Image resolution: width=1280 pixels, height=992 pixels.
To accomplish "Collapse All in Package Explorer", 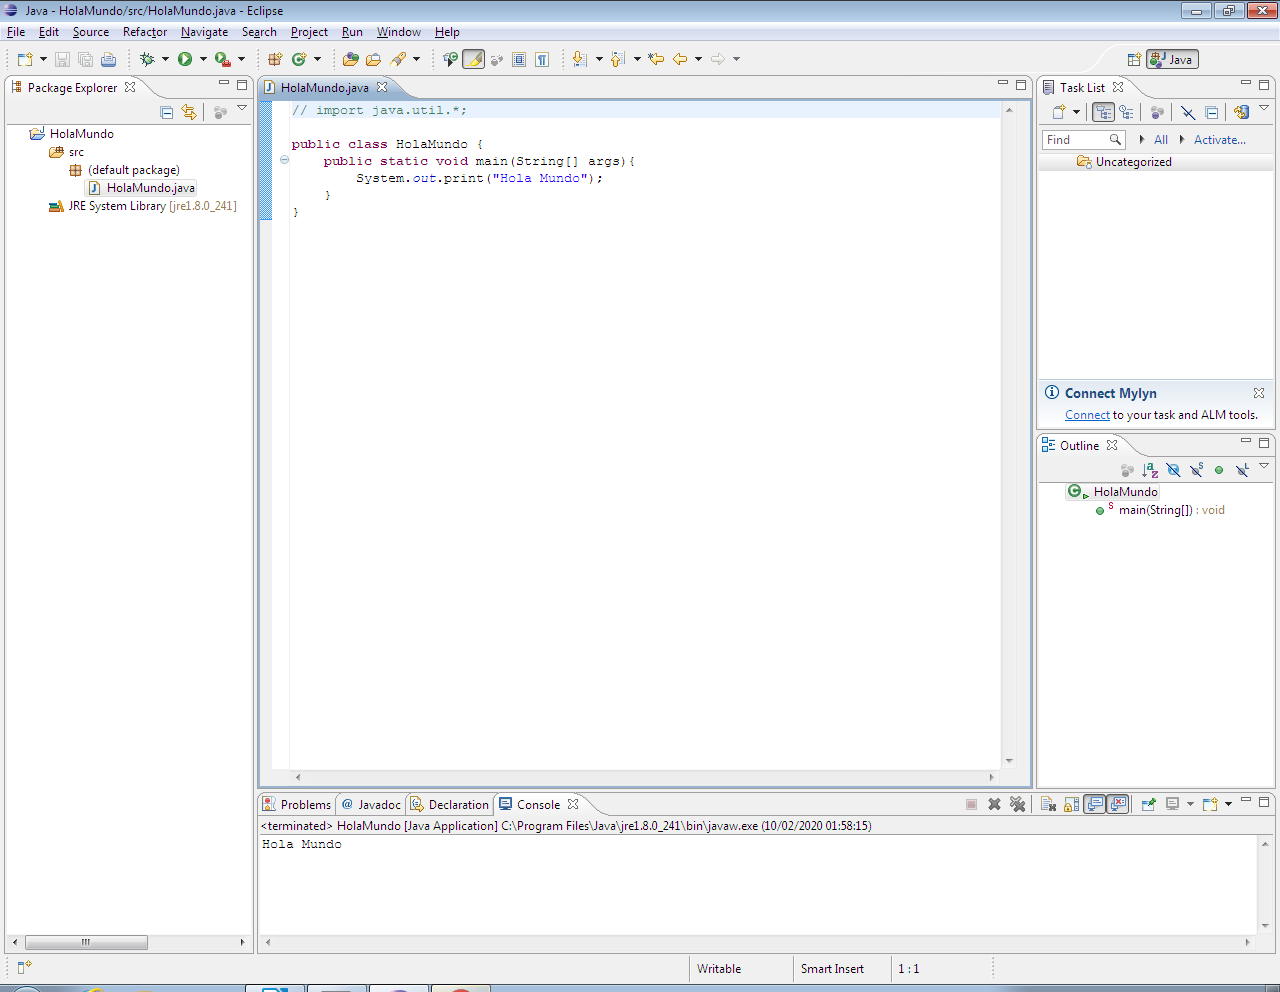I will click(x=167, y=112).
